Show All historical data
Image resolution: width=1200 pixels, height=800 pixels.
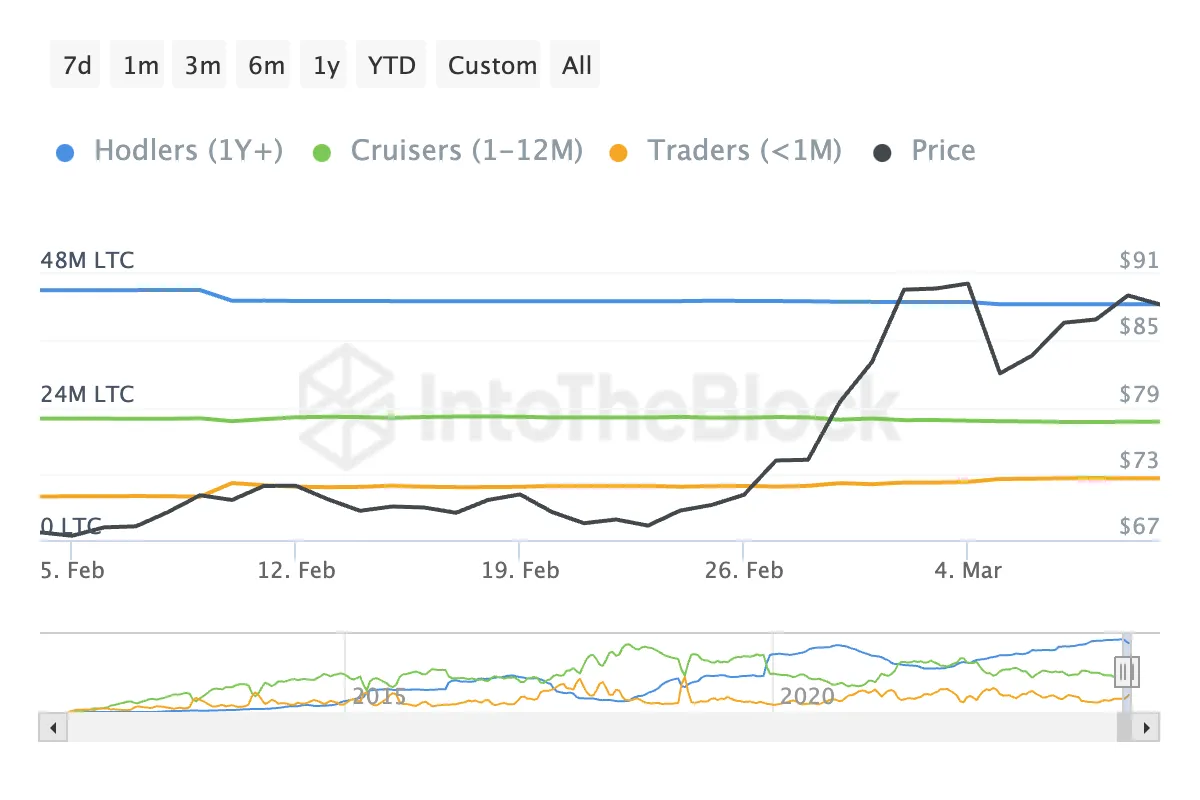577,66
